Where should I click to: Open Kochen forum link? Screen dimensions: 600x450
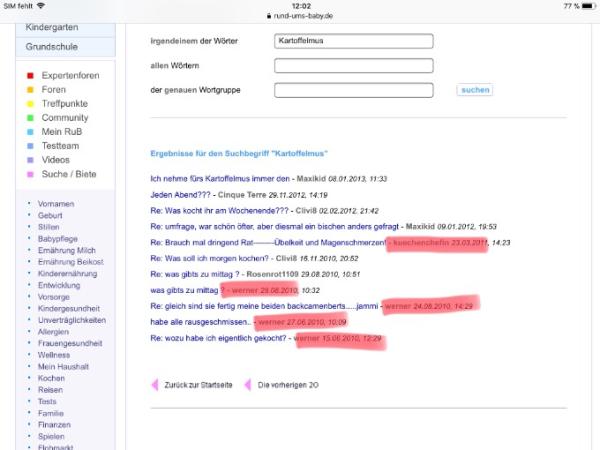click(51, 378)
